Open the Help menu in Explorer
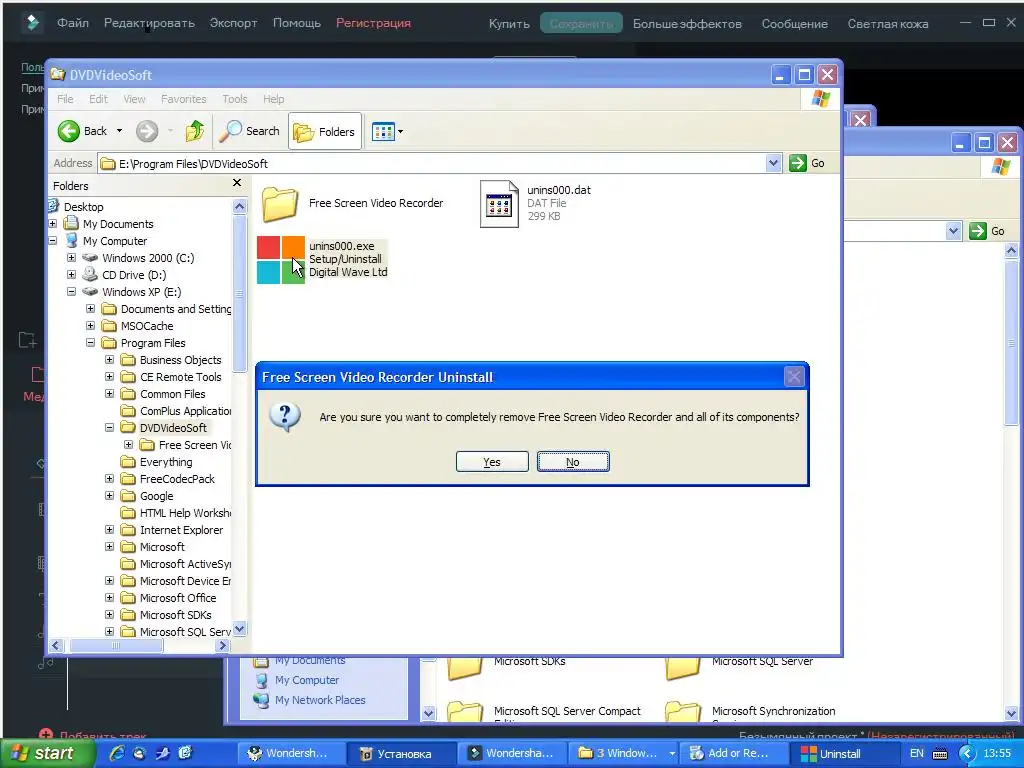Screen dimensions: 1024x768 274,99
